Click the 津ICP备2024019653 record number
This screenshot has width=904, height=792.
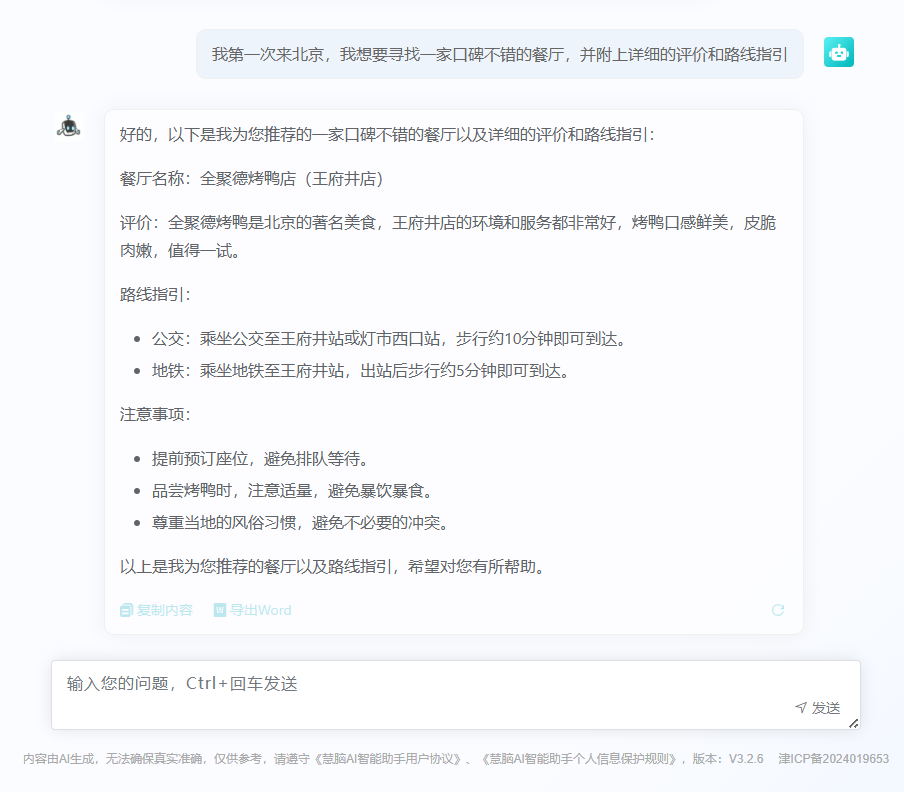[833, 759]
